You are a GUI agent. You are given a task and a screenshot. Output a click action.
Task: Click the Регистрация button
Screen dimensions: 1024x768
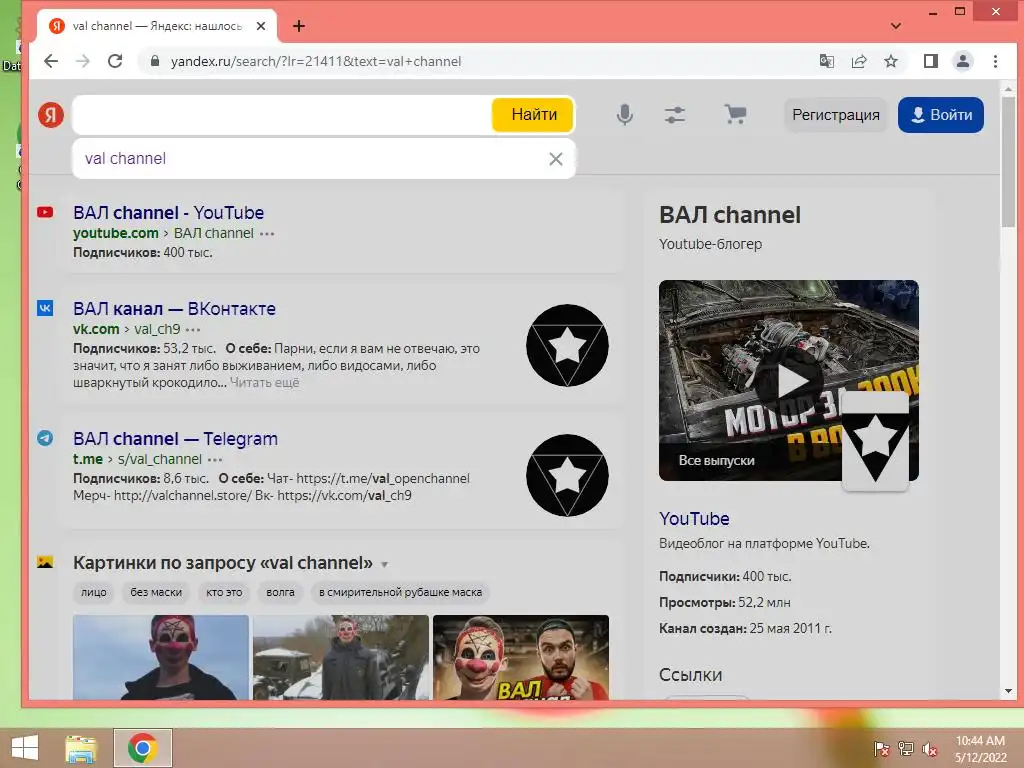(835, 115)
